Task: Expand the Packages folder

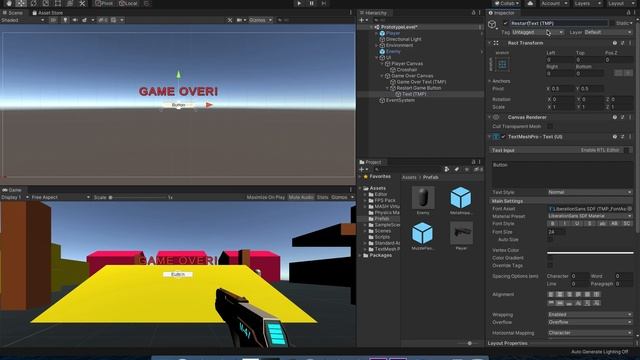Action: click(x=361, y=256)
